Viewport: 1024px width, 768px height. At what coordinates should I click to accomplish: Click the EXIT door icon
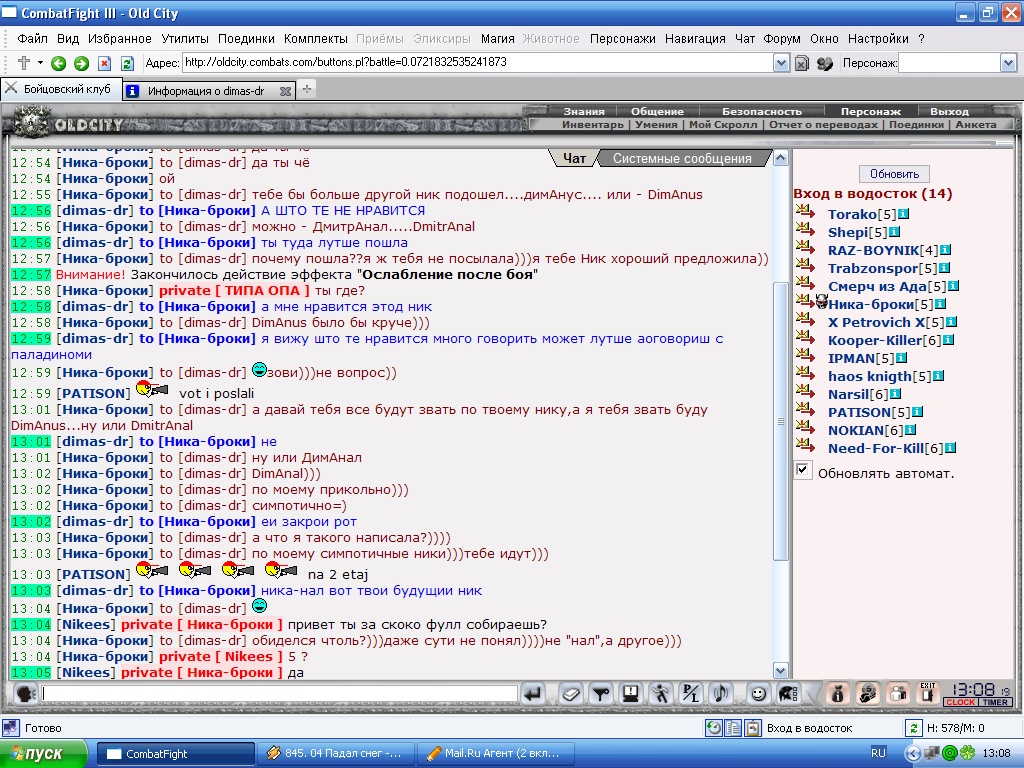tap(927, 694)
